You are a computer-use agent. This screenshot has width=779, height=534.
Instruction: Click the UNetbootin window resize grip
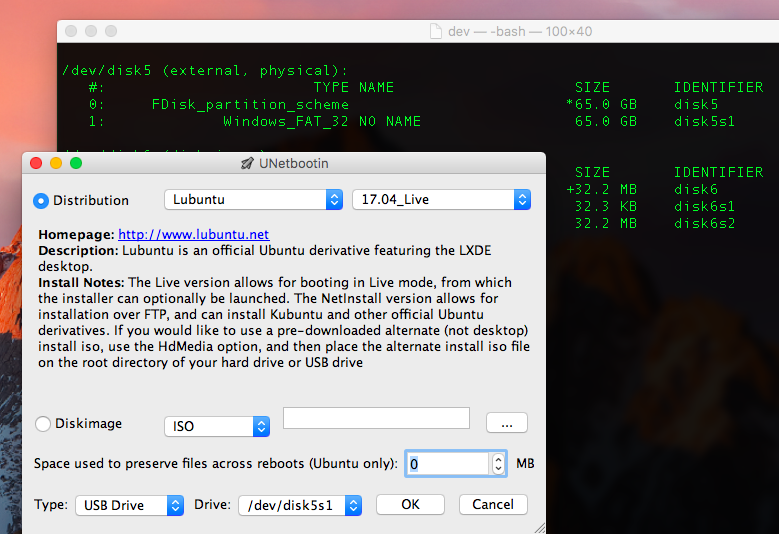(x=540, y=529)
